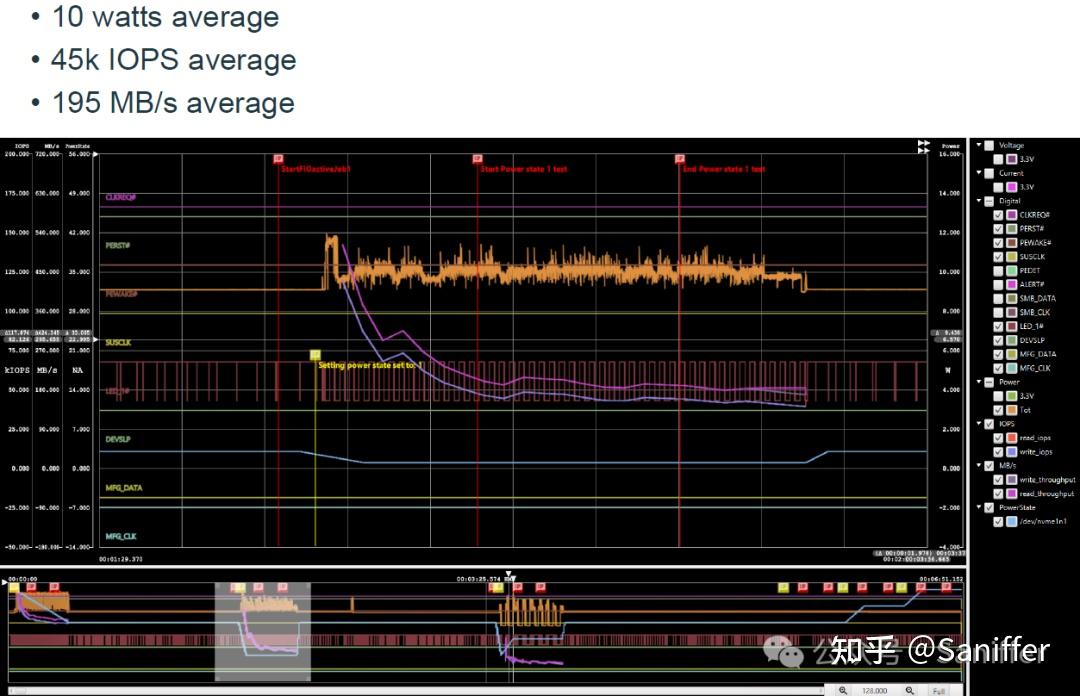Click the first yellow flag on the overview timeline
Image resolution: width=1080 pixels, height=696 pixels.
click(x=13, y=587)
